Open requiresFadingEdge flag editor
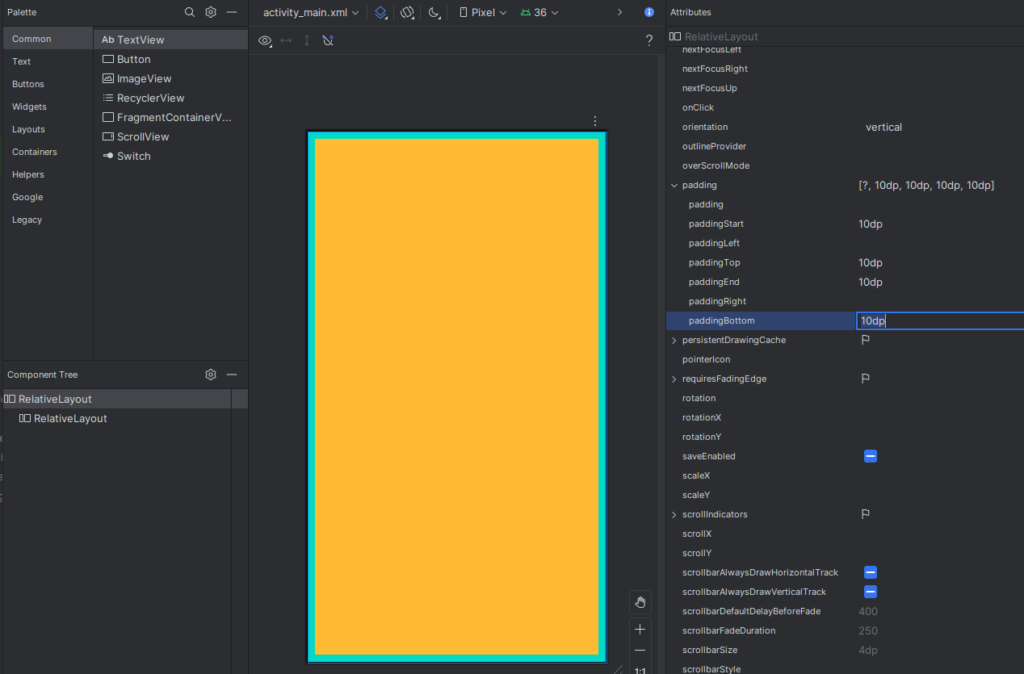 pyautogui.click(x=865, y=379)
